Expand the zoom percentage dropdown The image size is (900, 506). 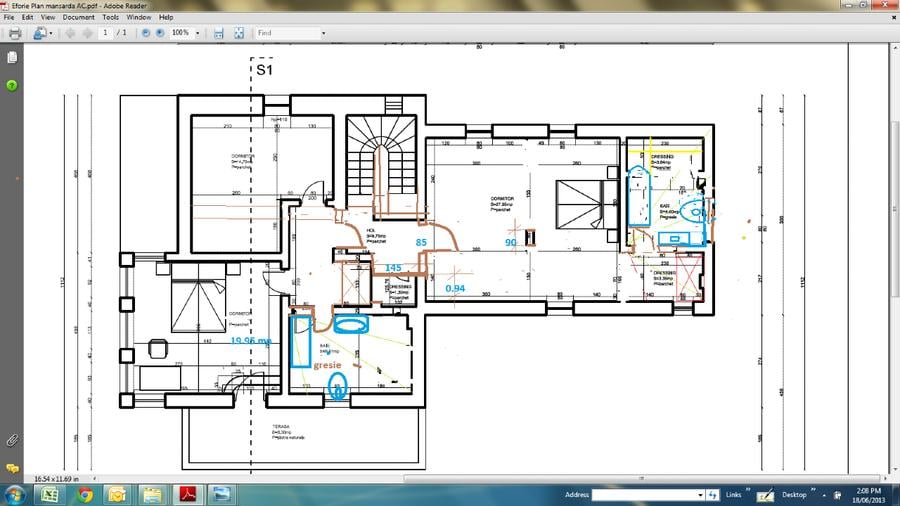(197, 33)
